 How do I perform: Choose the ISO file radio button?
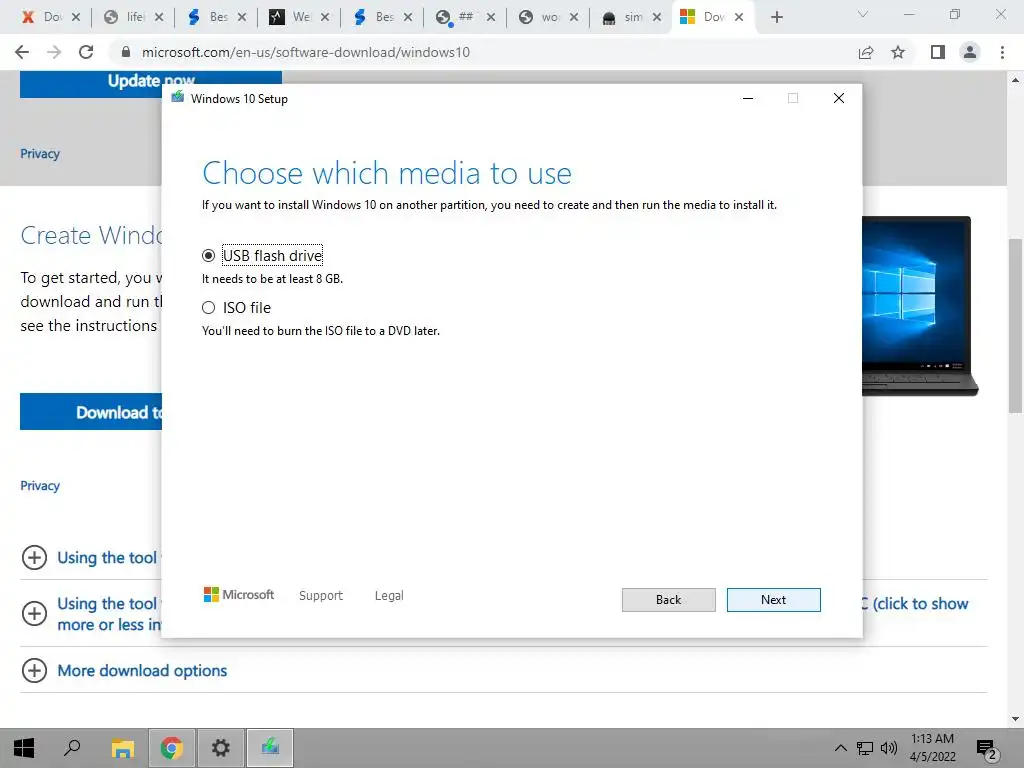point(208,308)
